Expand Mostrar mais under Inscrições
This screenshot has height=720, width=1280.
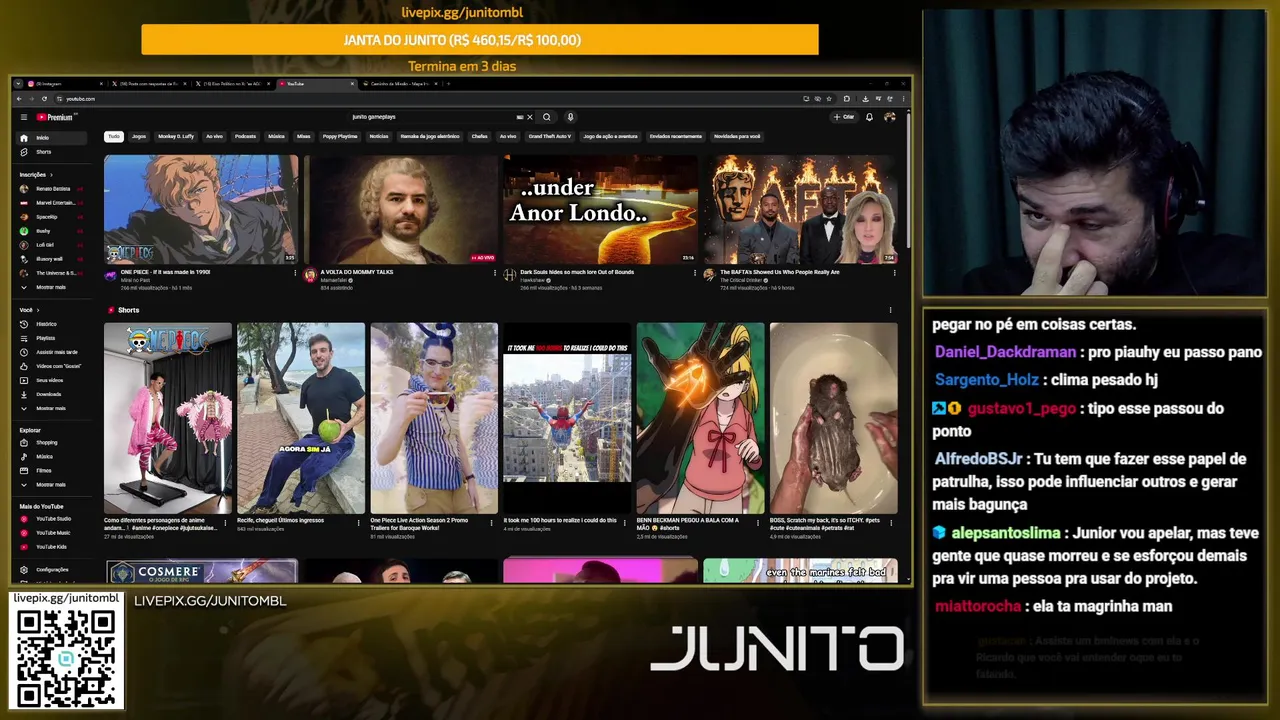click(x=52, y=287)
